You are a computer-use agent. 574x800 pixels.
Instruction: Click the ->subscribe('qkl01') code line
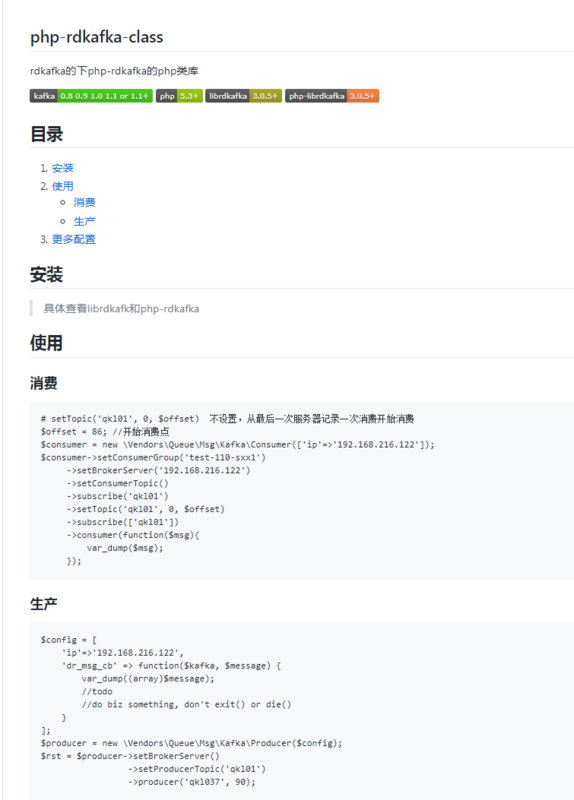click(x=117, y=496)
